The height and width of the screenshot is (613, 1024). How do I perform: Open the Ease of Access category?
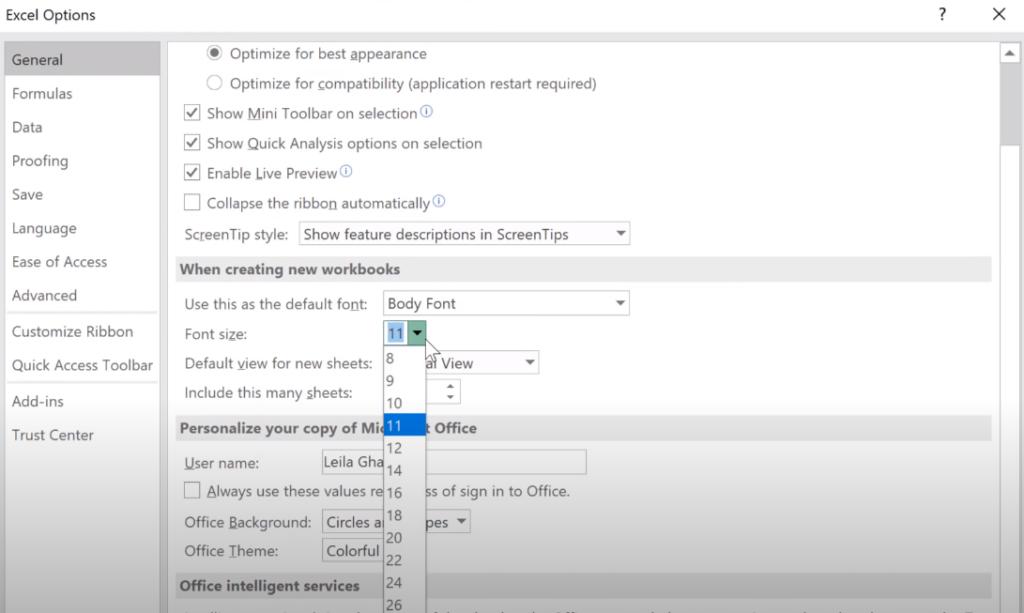click(x=82, y=261)
